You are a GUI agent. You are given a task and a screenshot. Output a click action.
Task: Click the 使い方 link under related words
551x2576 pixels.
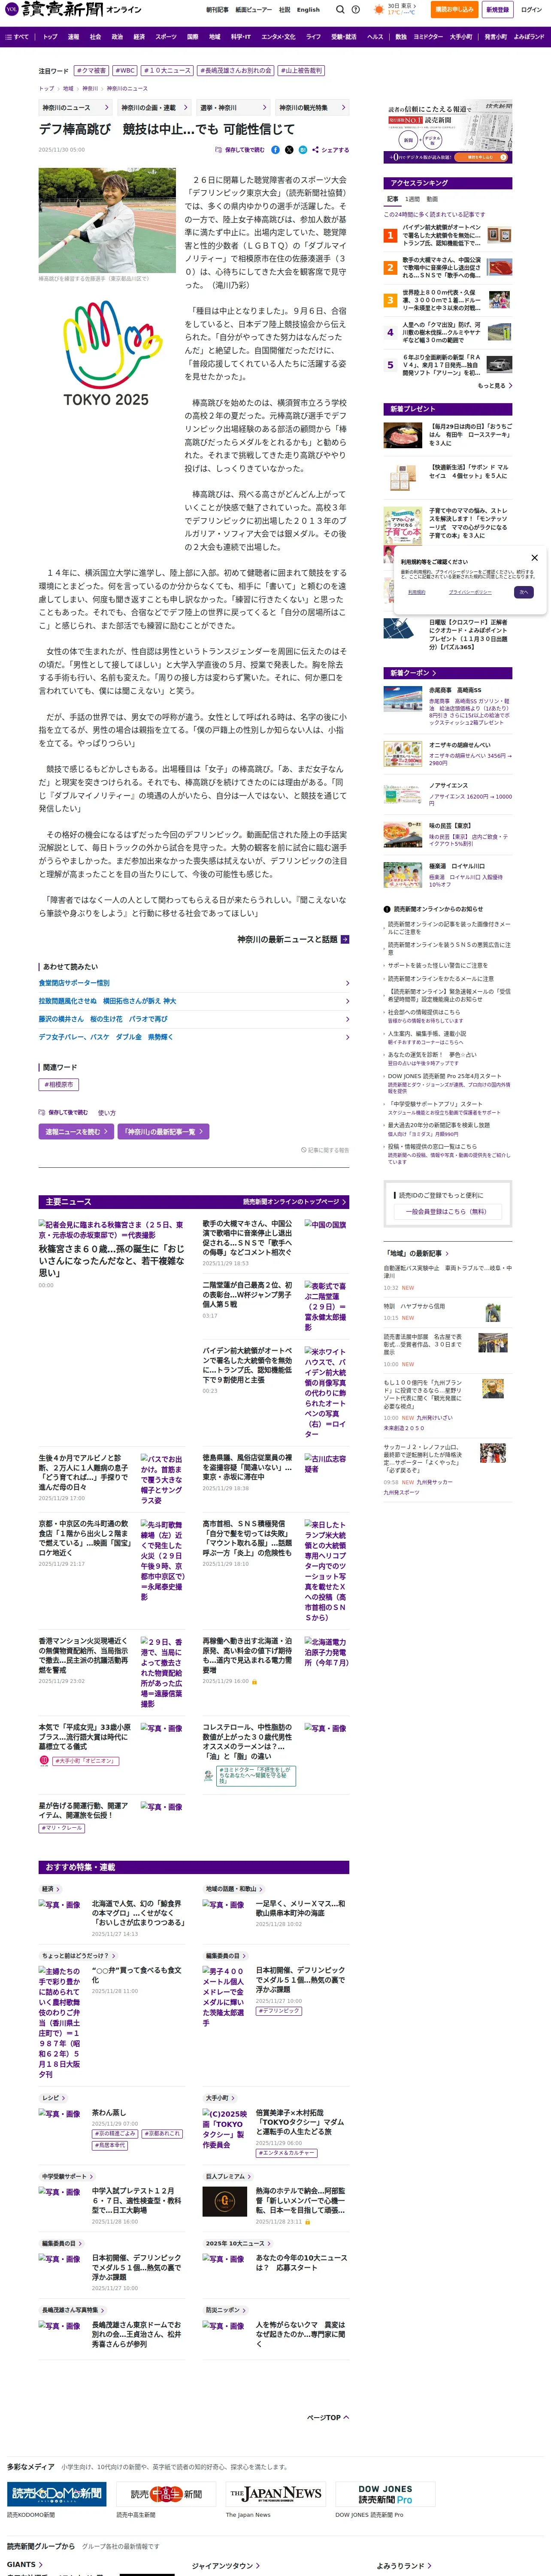point(107,1113)
